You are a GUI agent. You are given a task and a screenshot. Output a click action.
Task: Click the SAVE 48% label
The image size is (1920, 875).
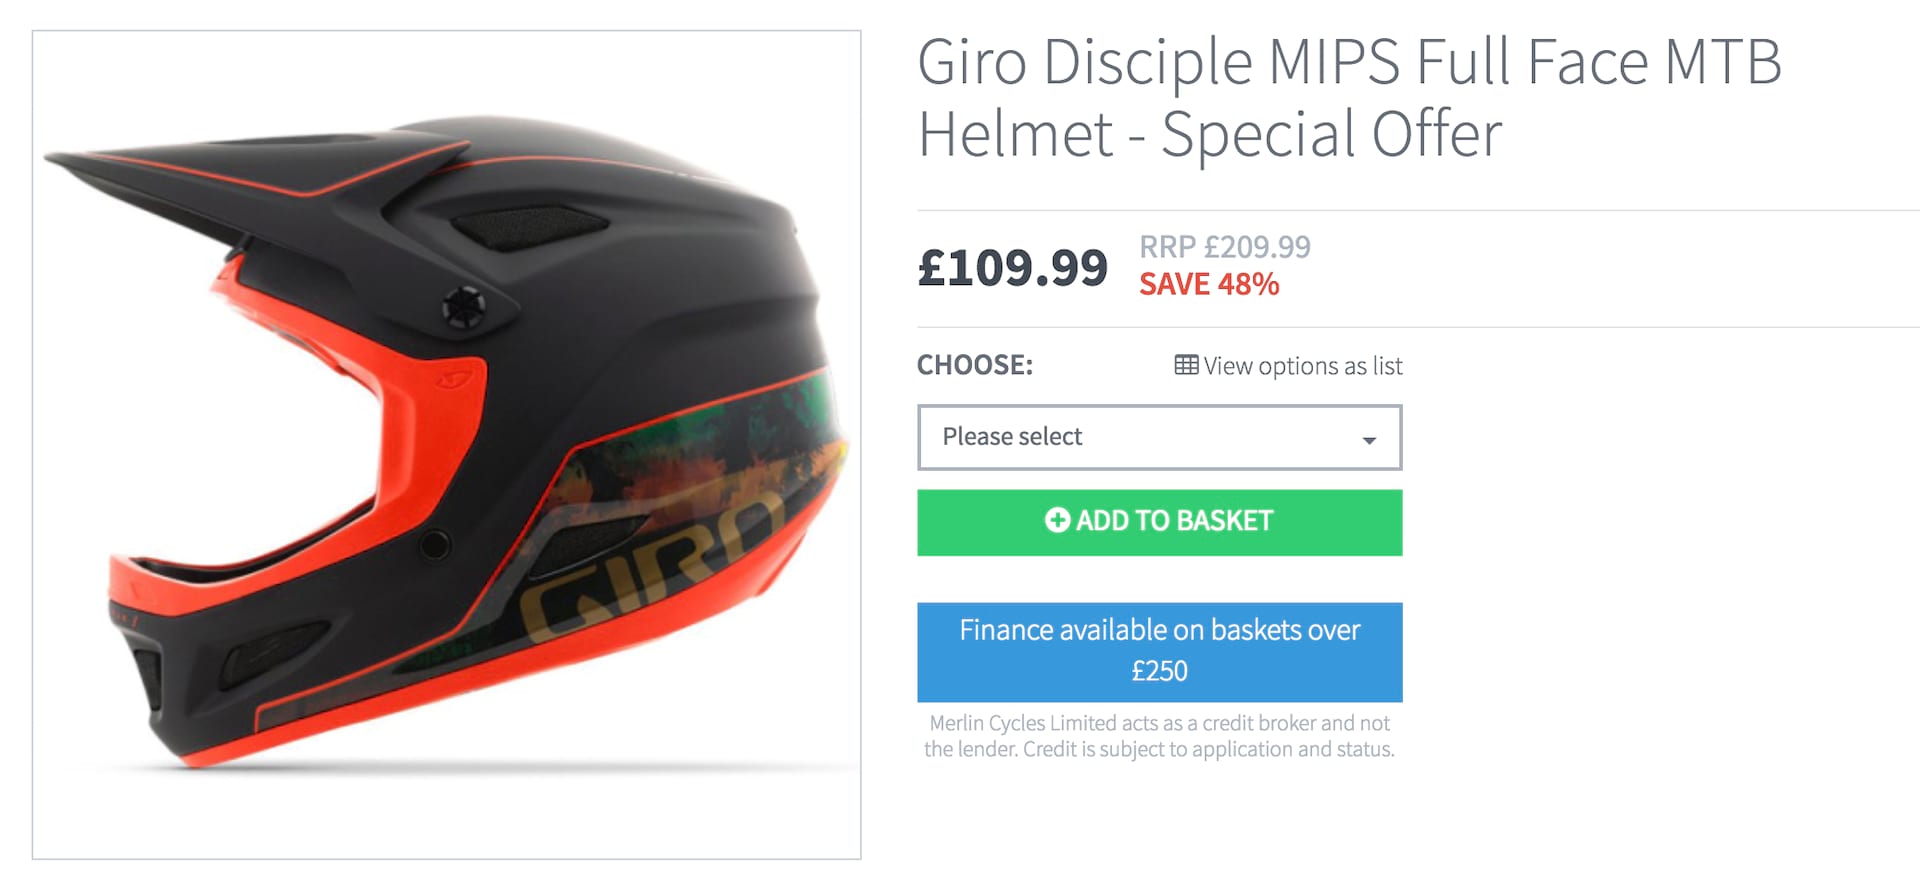(x=1209, y=284)
